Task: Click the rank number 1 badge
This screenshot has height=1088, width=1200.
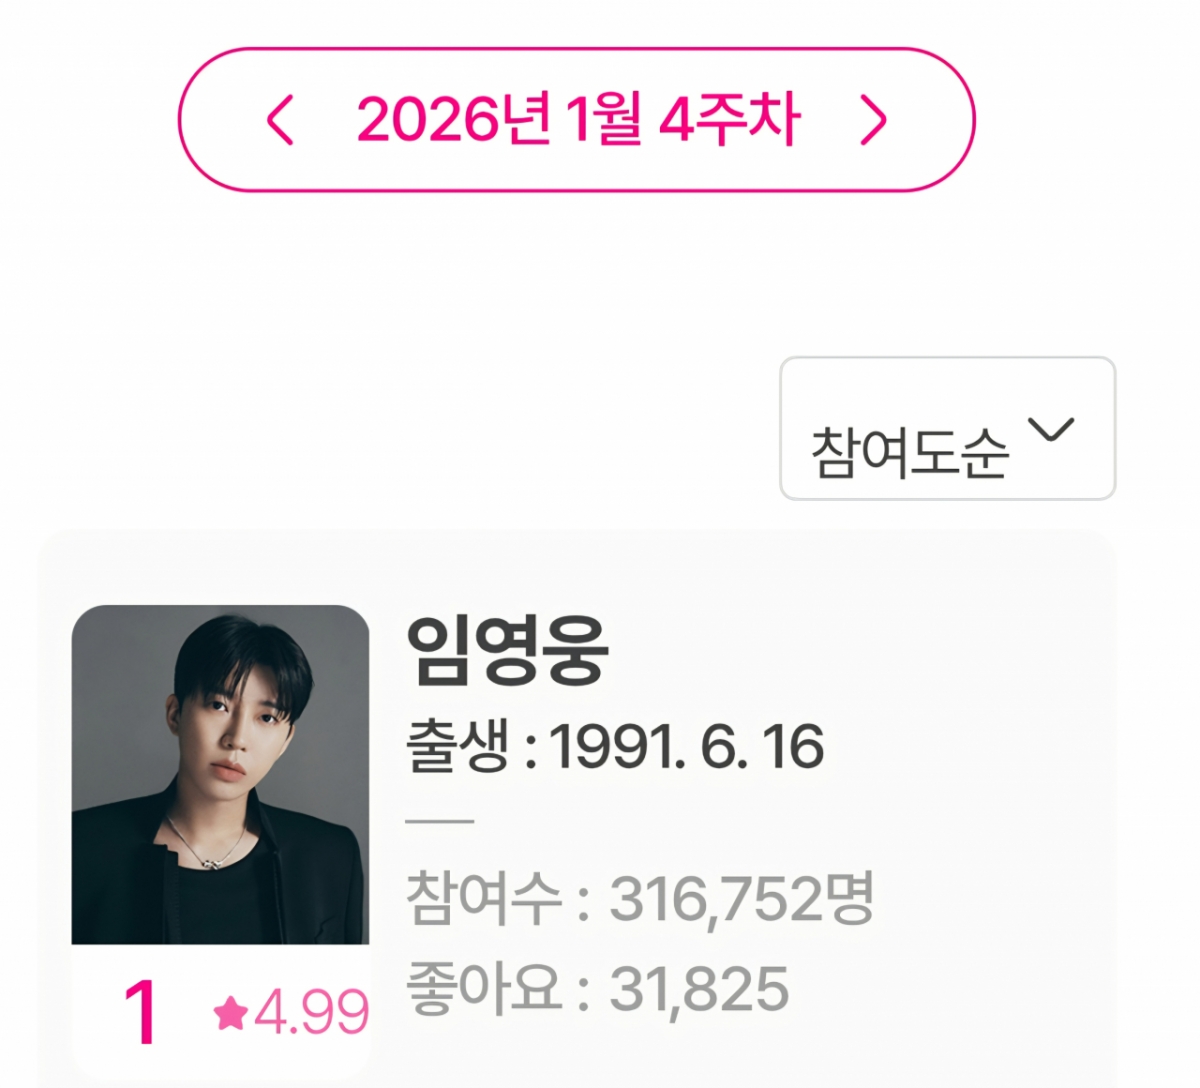Action: point(140,1012)
